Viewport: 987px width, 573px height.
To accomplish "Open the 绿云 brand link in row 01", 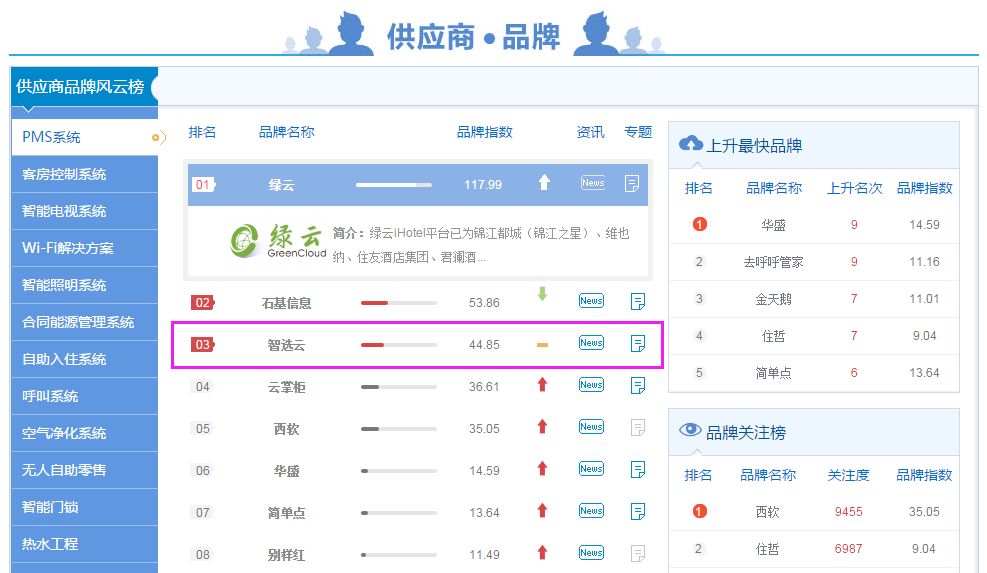I will pyautogui.click(x=281, y=185).
